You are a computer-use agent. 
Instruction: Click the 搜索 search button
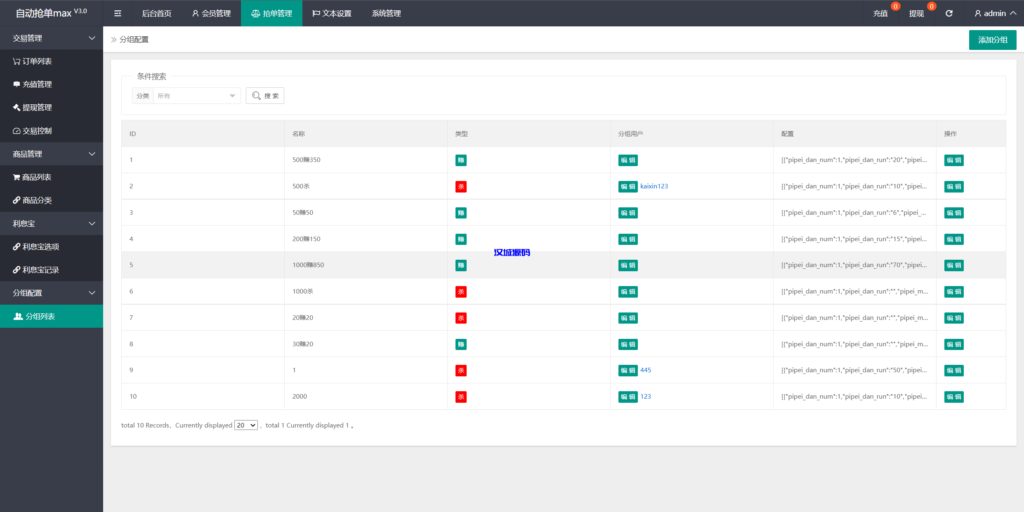[x=265, y=96]
